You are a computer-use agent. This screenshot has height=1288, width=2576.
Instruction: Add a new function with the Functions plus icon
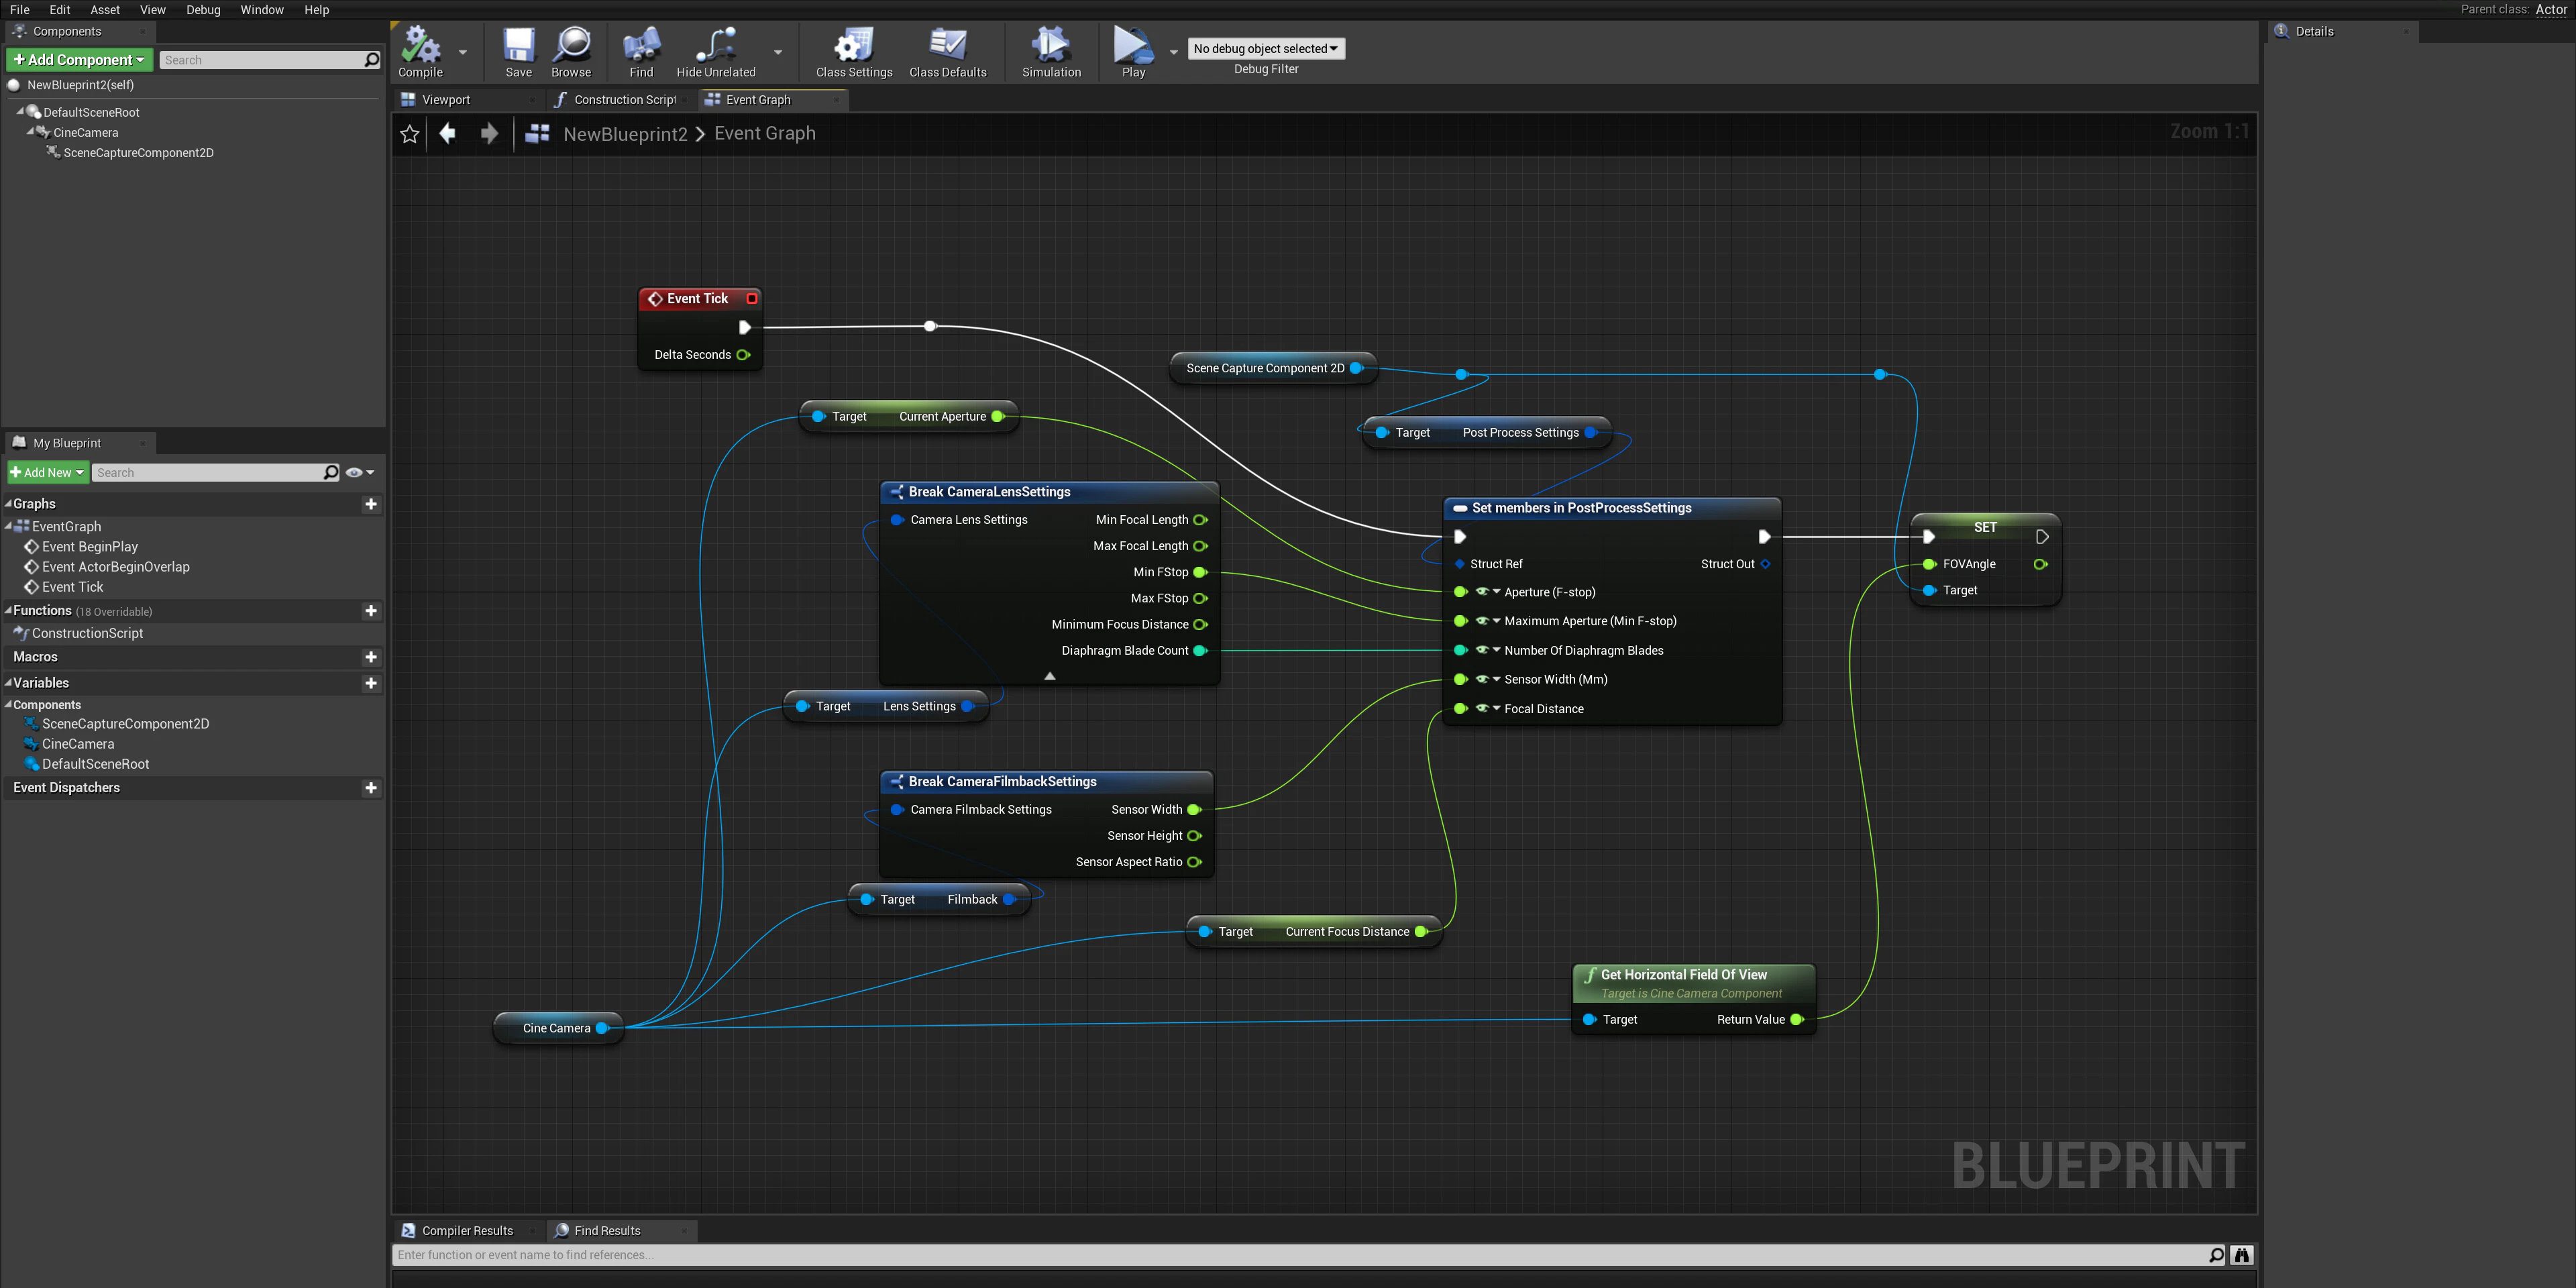click(x=371, y=611)
